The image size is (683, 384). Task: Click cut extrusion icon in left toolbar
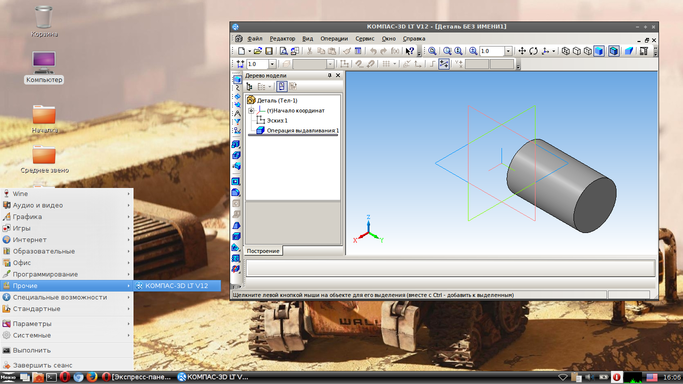pyautogui.click(x=237, y=155)
